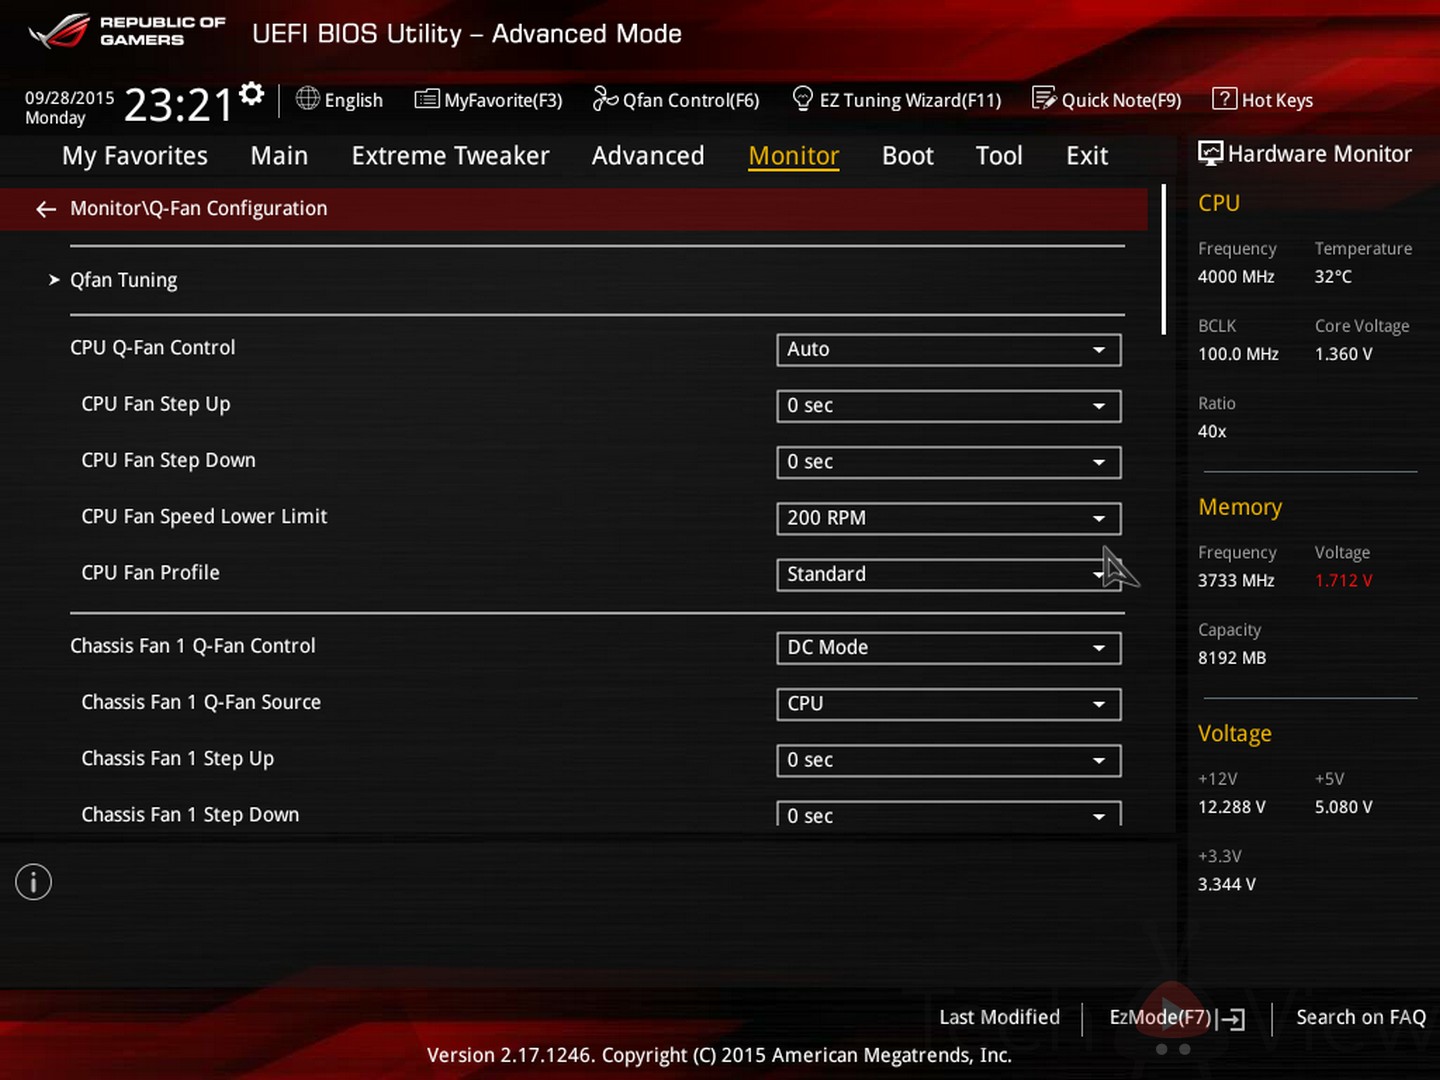
Task: Open Chassis Fan 1 Q-Fan Control dropdown
Action: point(948,647)
